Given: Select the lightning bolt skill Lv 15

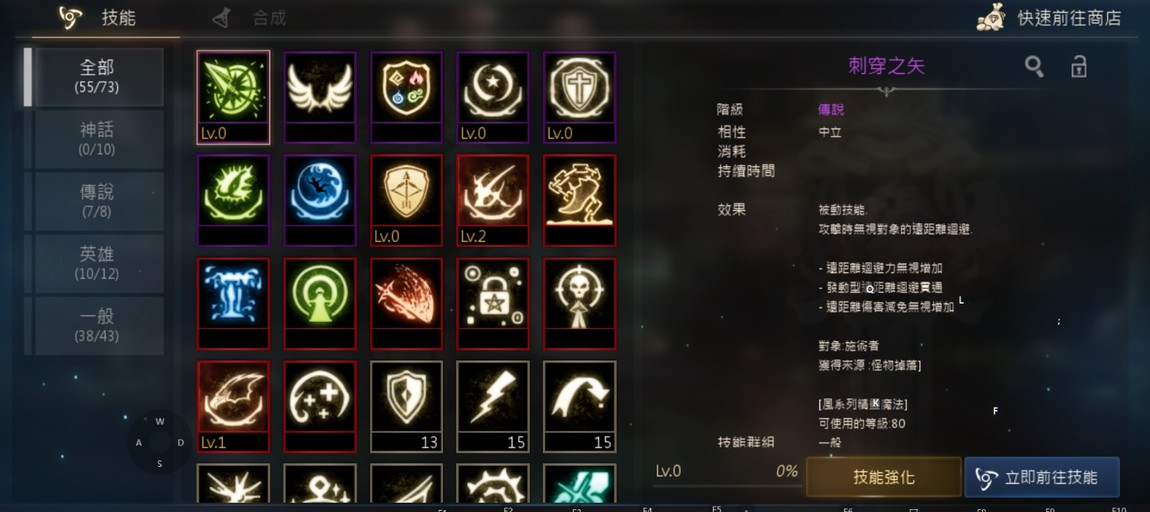Looking at the screenshot, I should (x=493, y=406).
